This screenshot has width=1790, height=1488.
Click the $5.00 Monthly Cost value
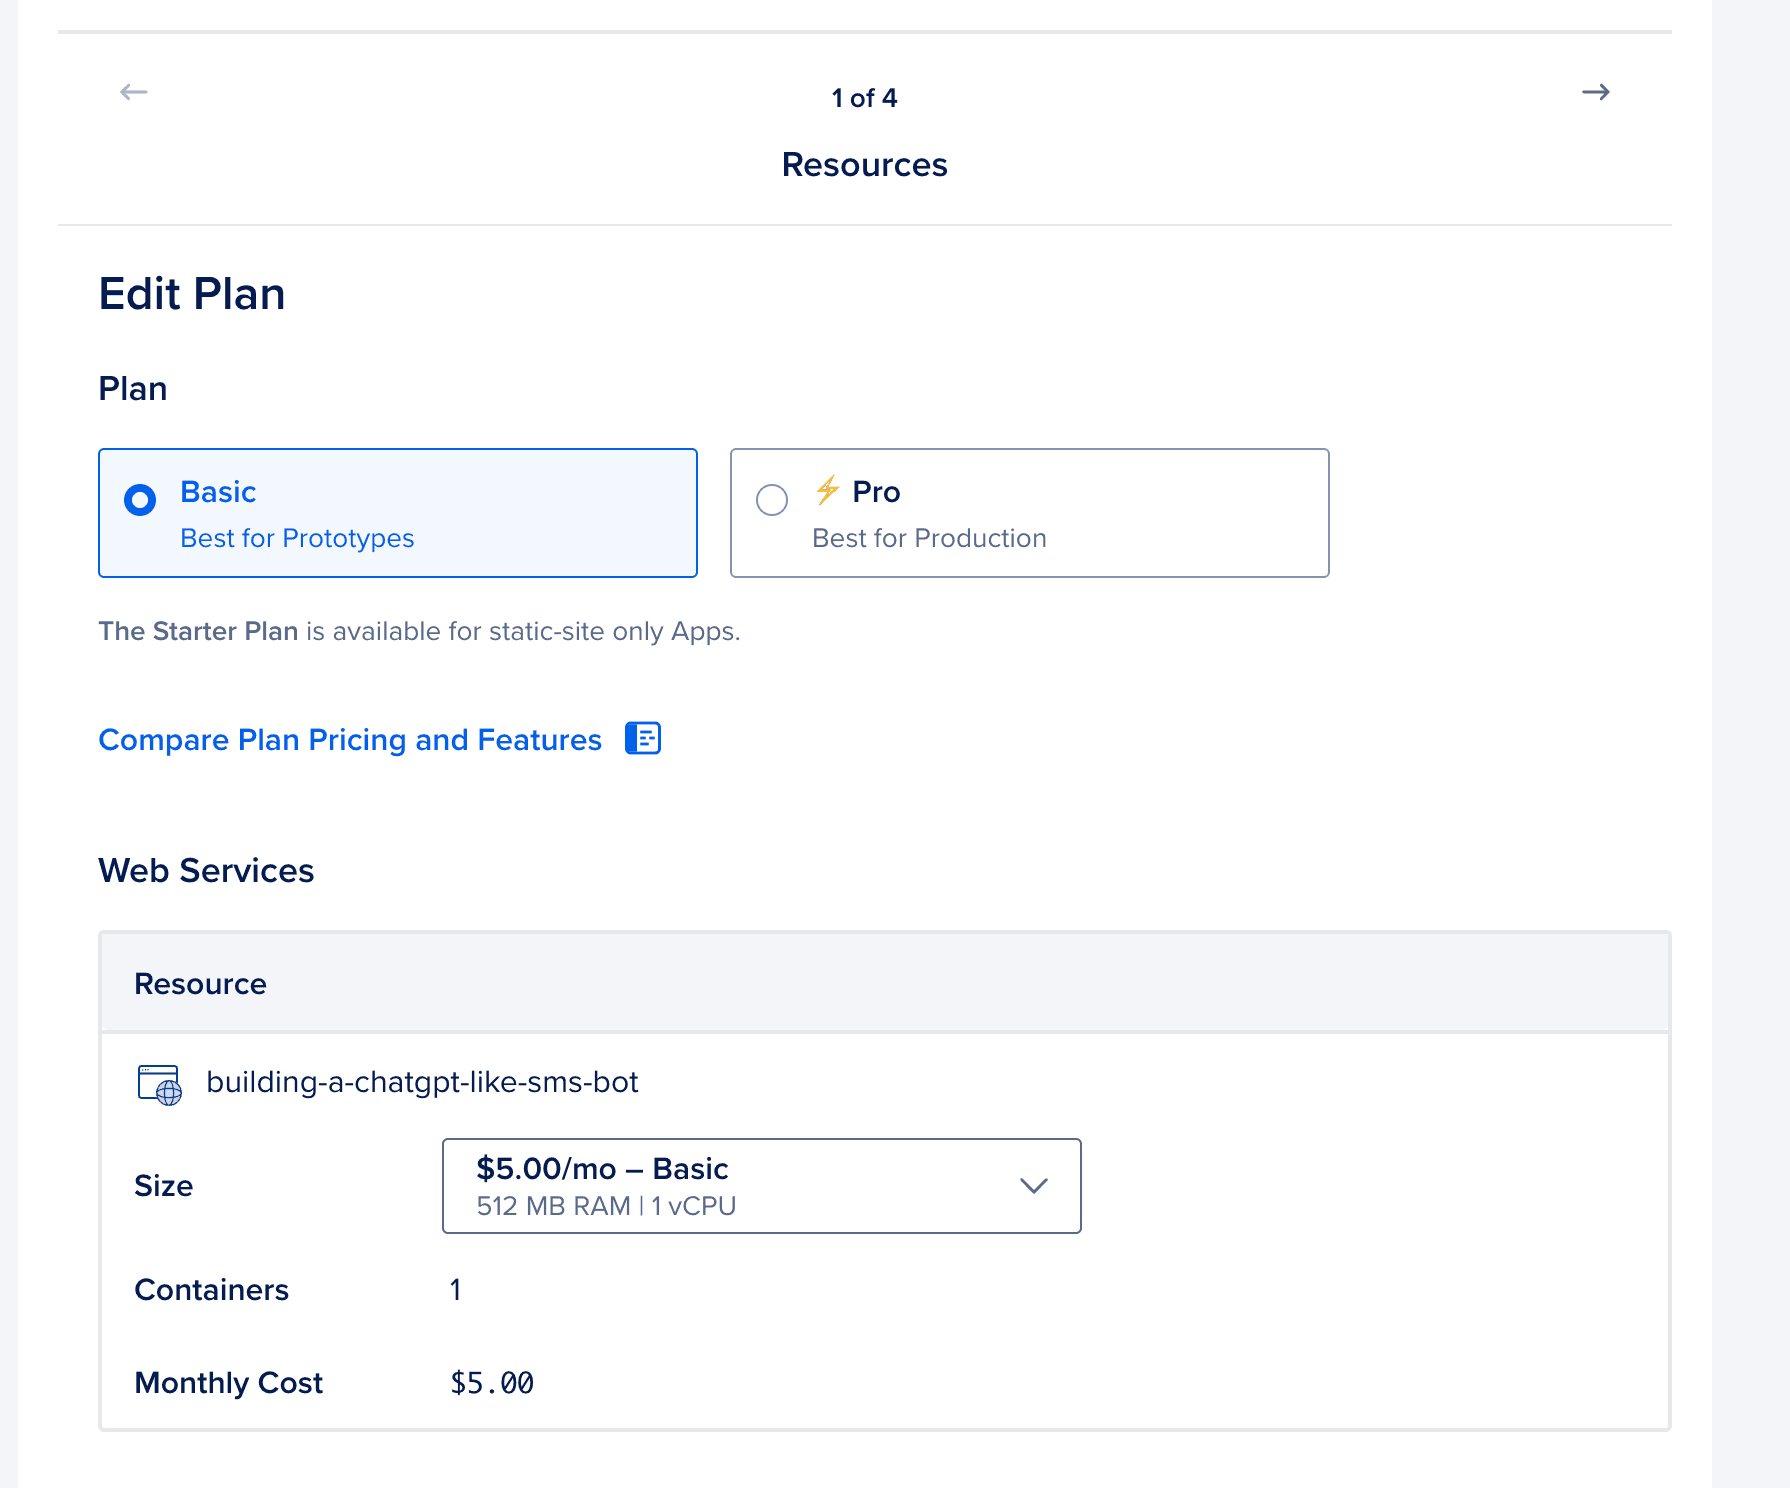pyautogui.click(x=492, y=1383)
